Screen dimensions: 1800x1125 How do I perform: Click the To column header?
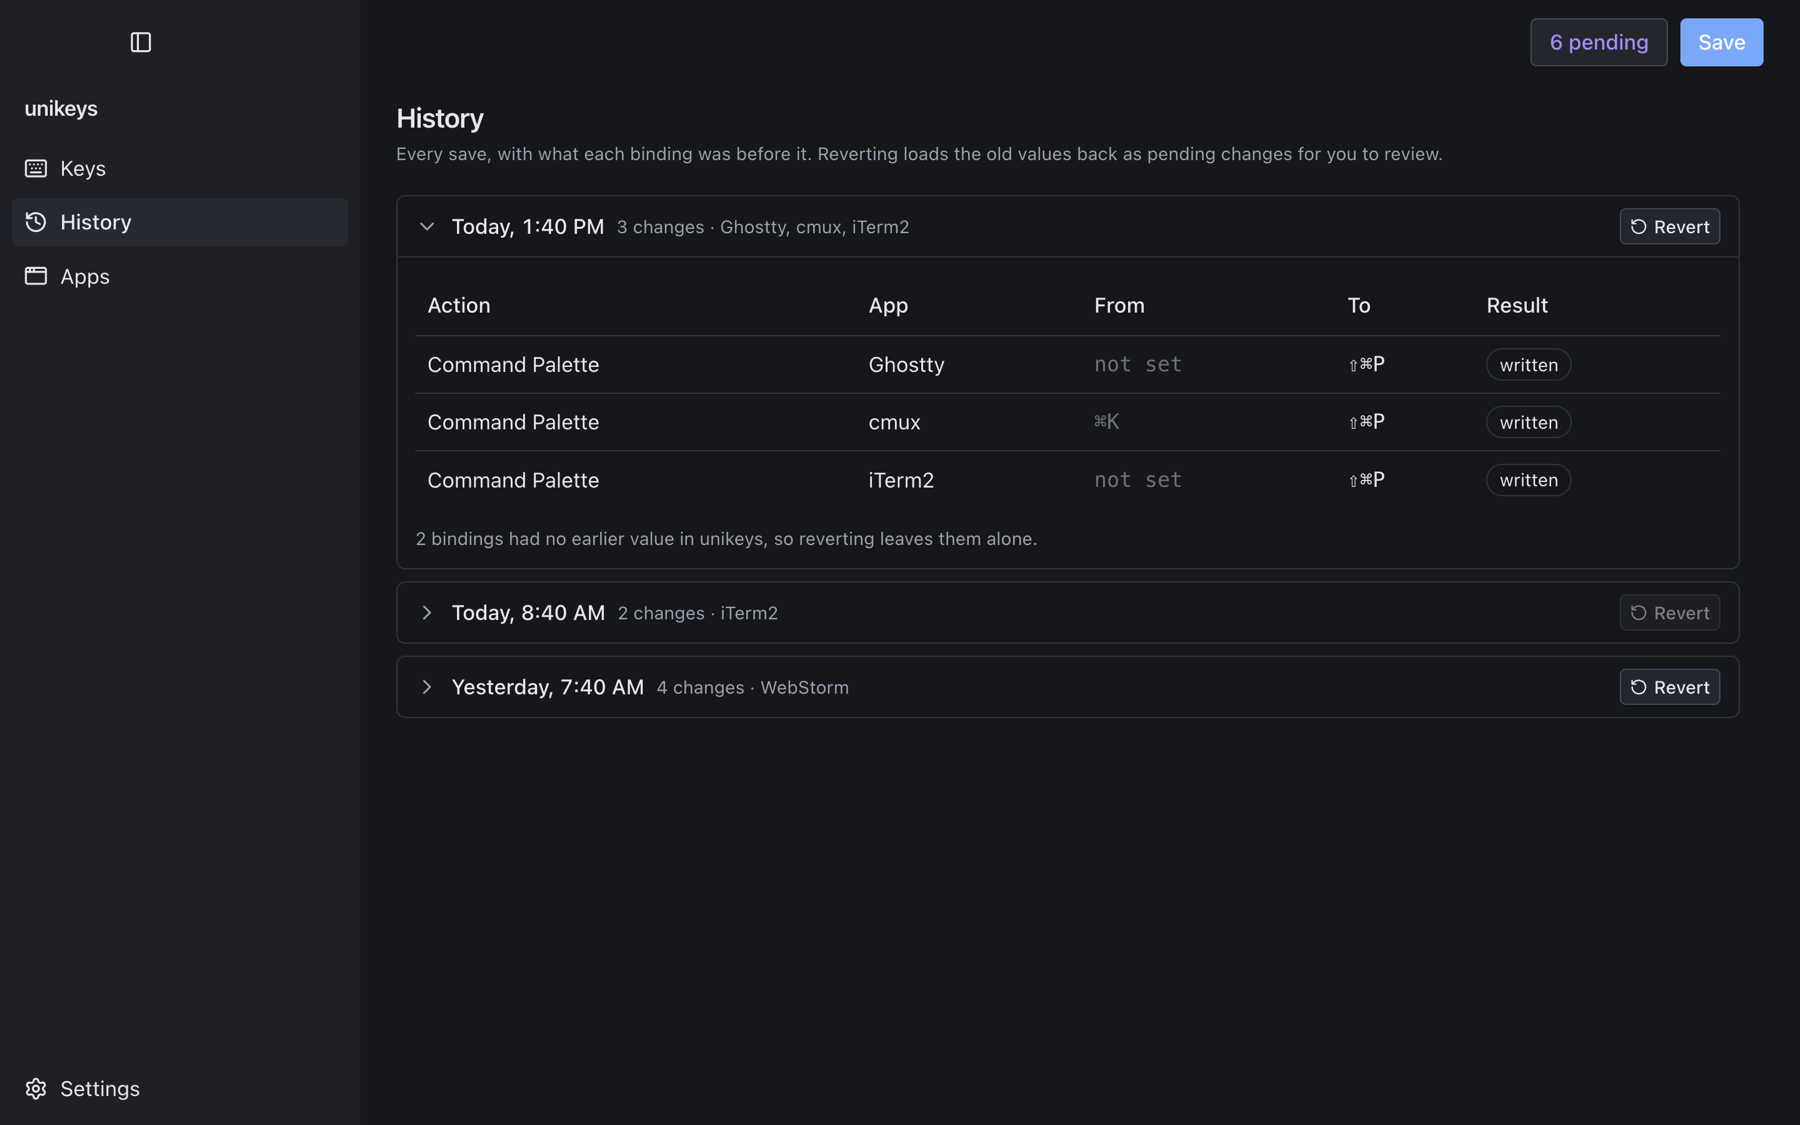pos(1359,305)
